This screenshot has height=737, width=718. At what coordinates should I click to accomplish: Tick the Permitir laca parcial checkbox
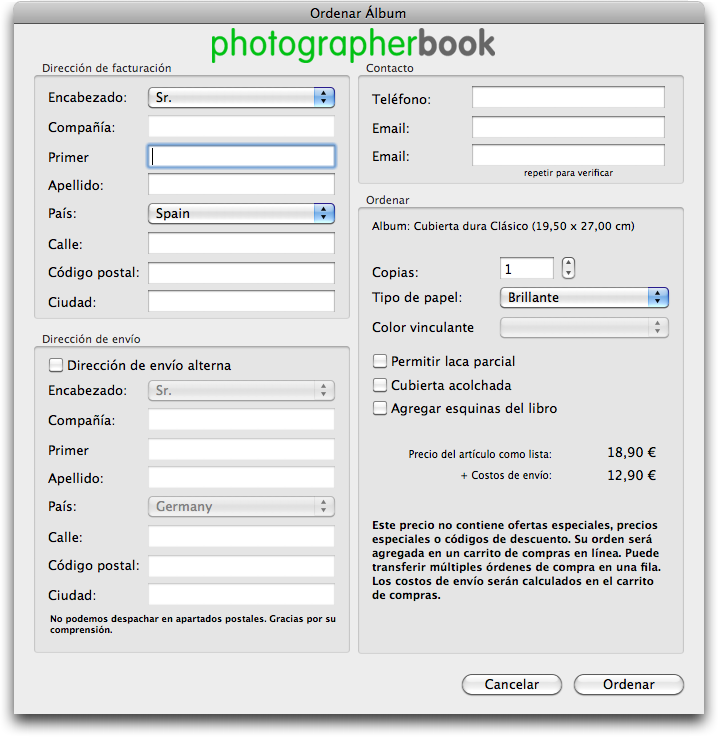380,361
